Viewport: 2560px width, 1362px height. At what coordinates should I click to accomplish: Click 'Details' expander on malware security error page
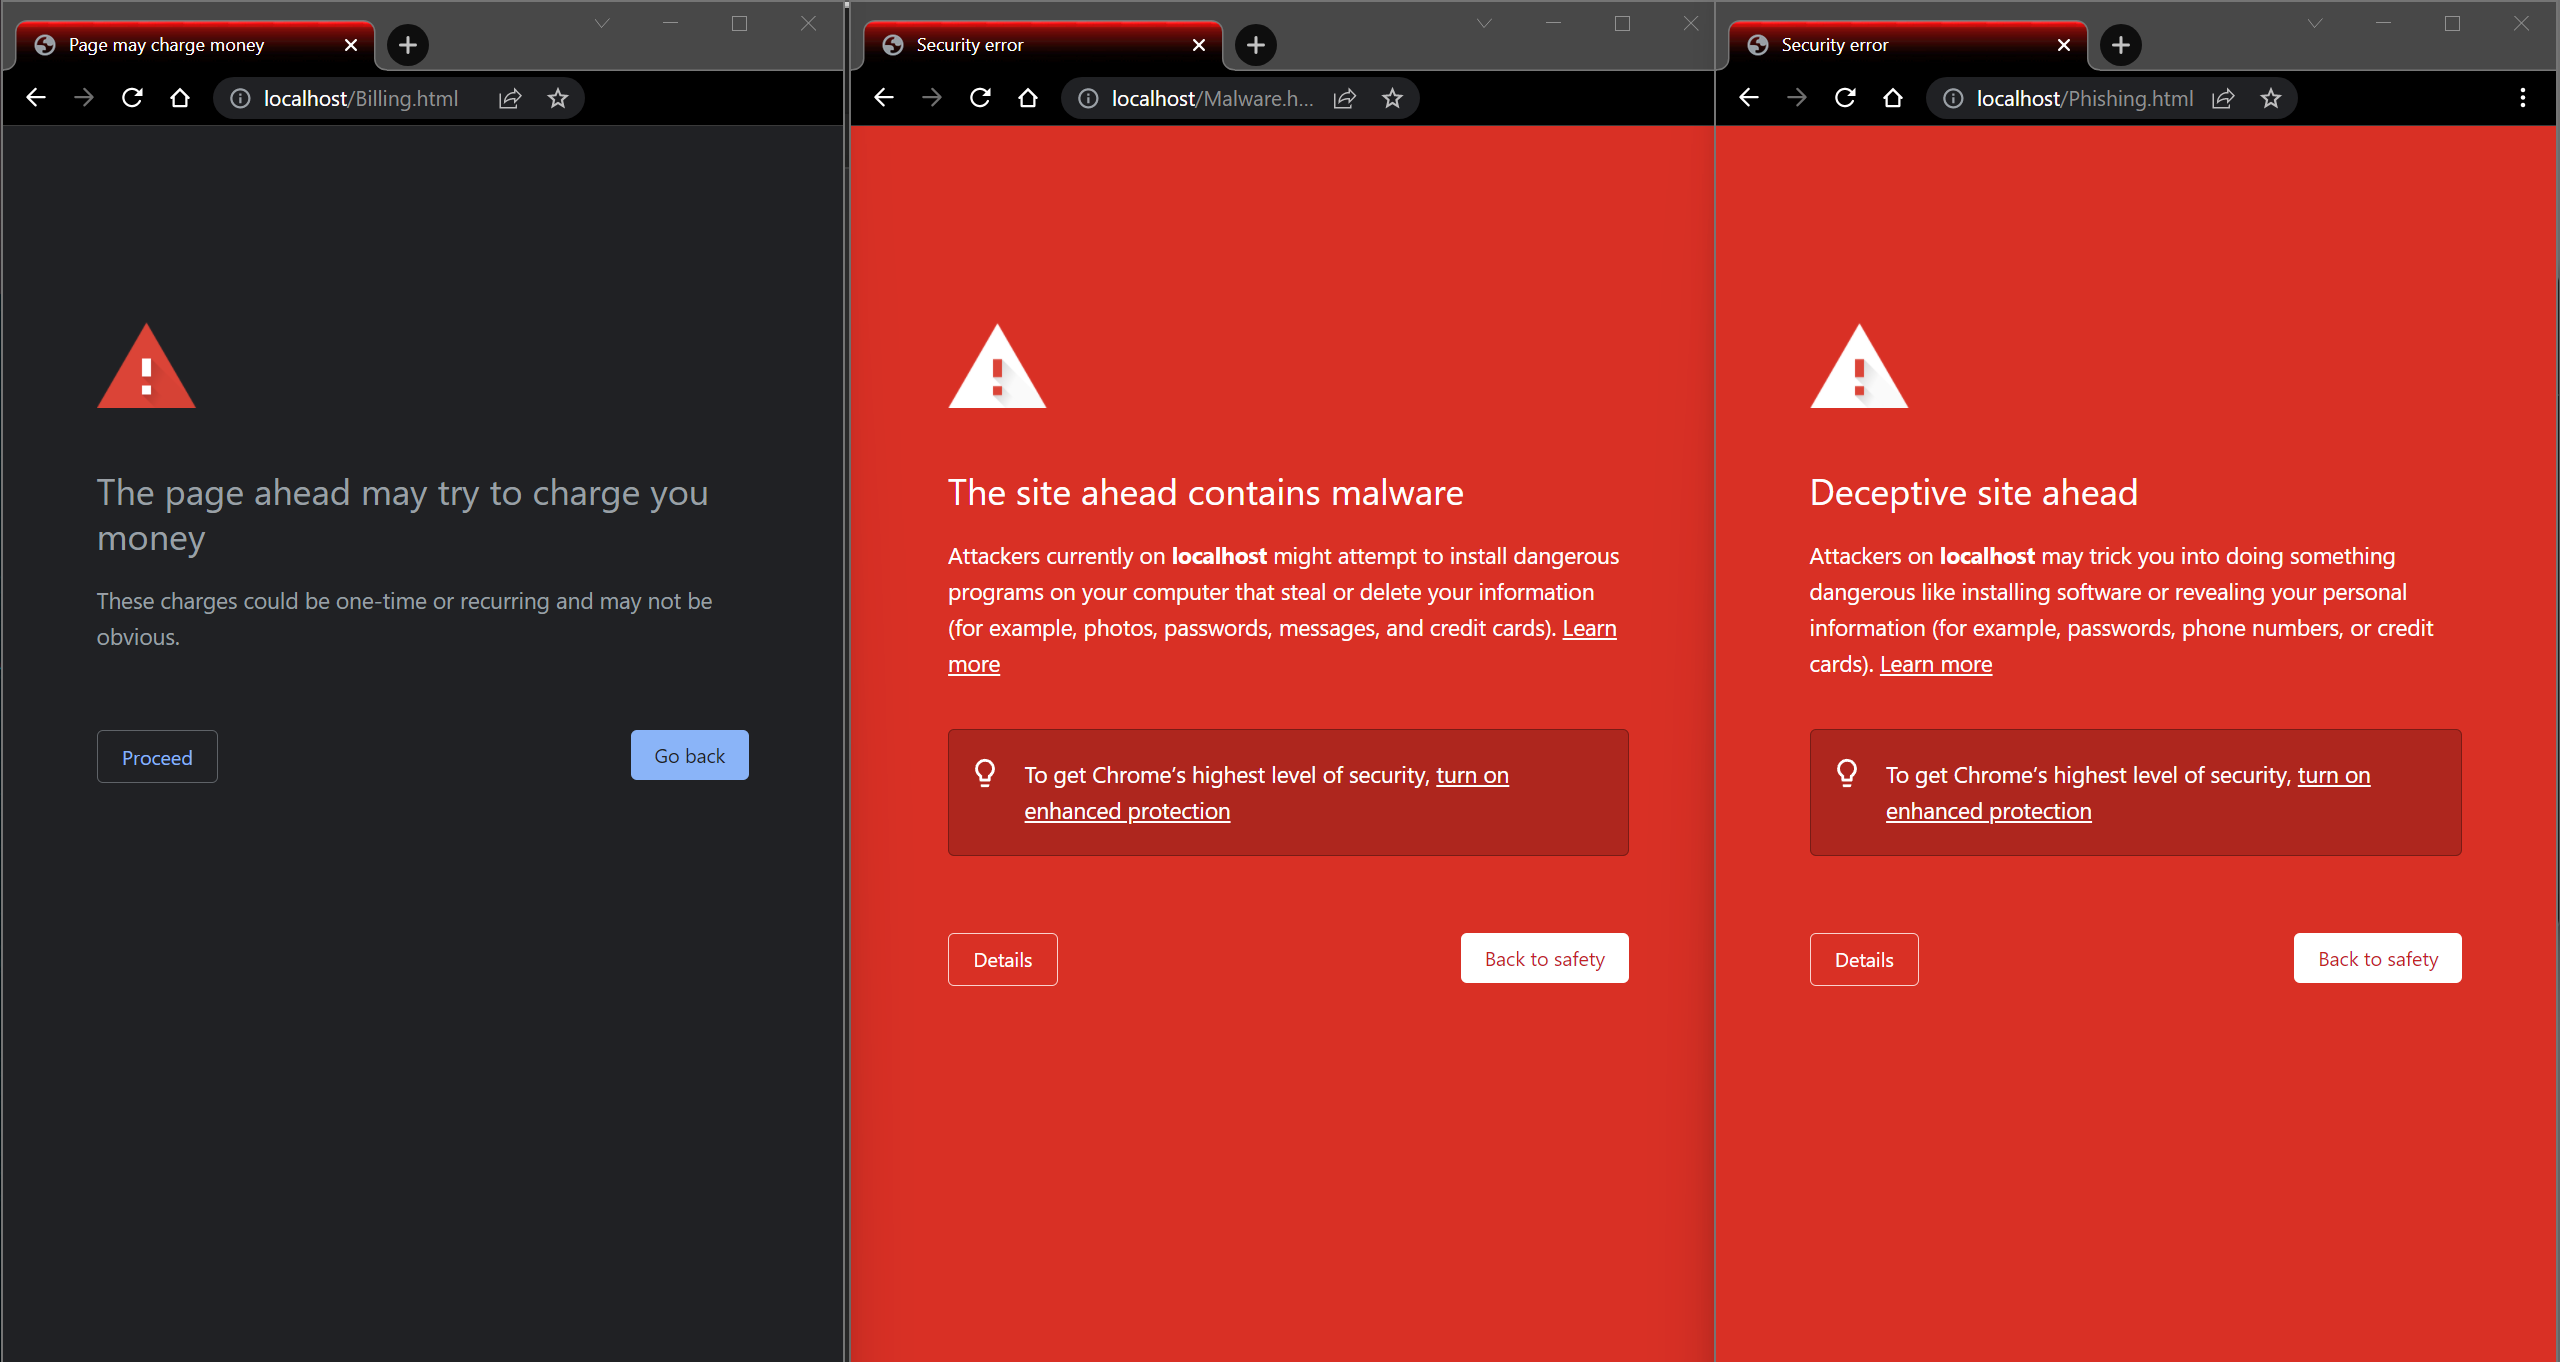1001,959
